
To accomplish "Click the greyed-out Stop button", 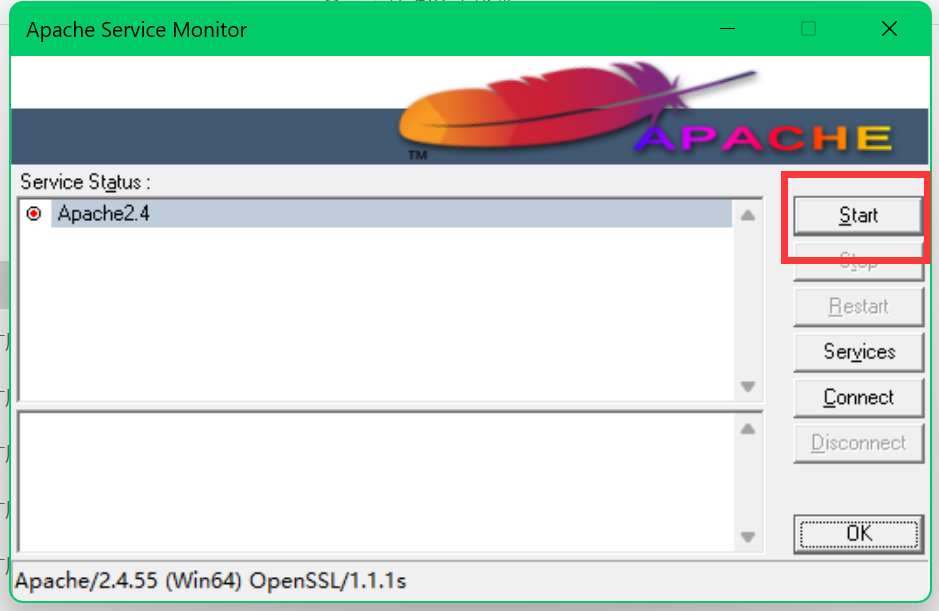I will 858,261.
